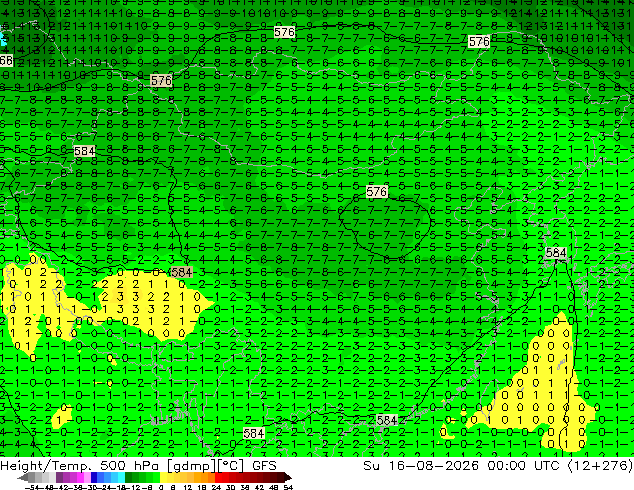Image resolution: width=634 pixels, height=490 pixels.
Task: Click the 576 label on the closed central contour
Action: point(376,191)
